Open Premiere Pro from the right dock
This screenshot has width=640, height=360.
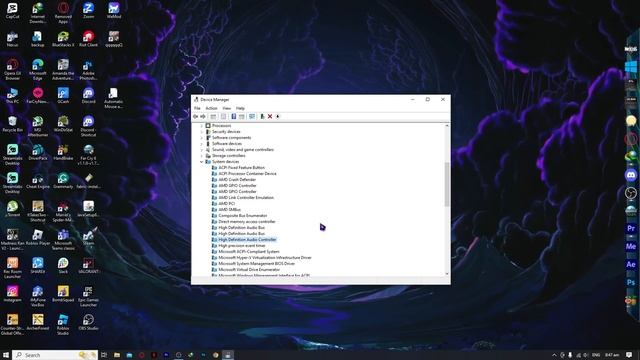pos(631,228)
